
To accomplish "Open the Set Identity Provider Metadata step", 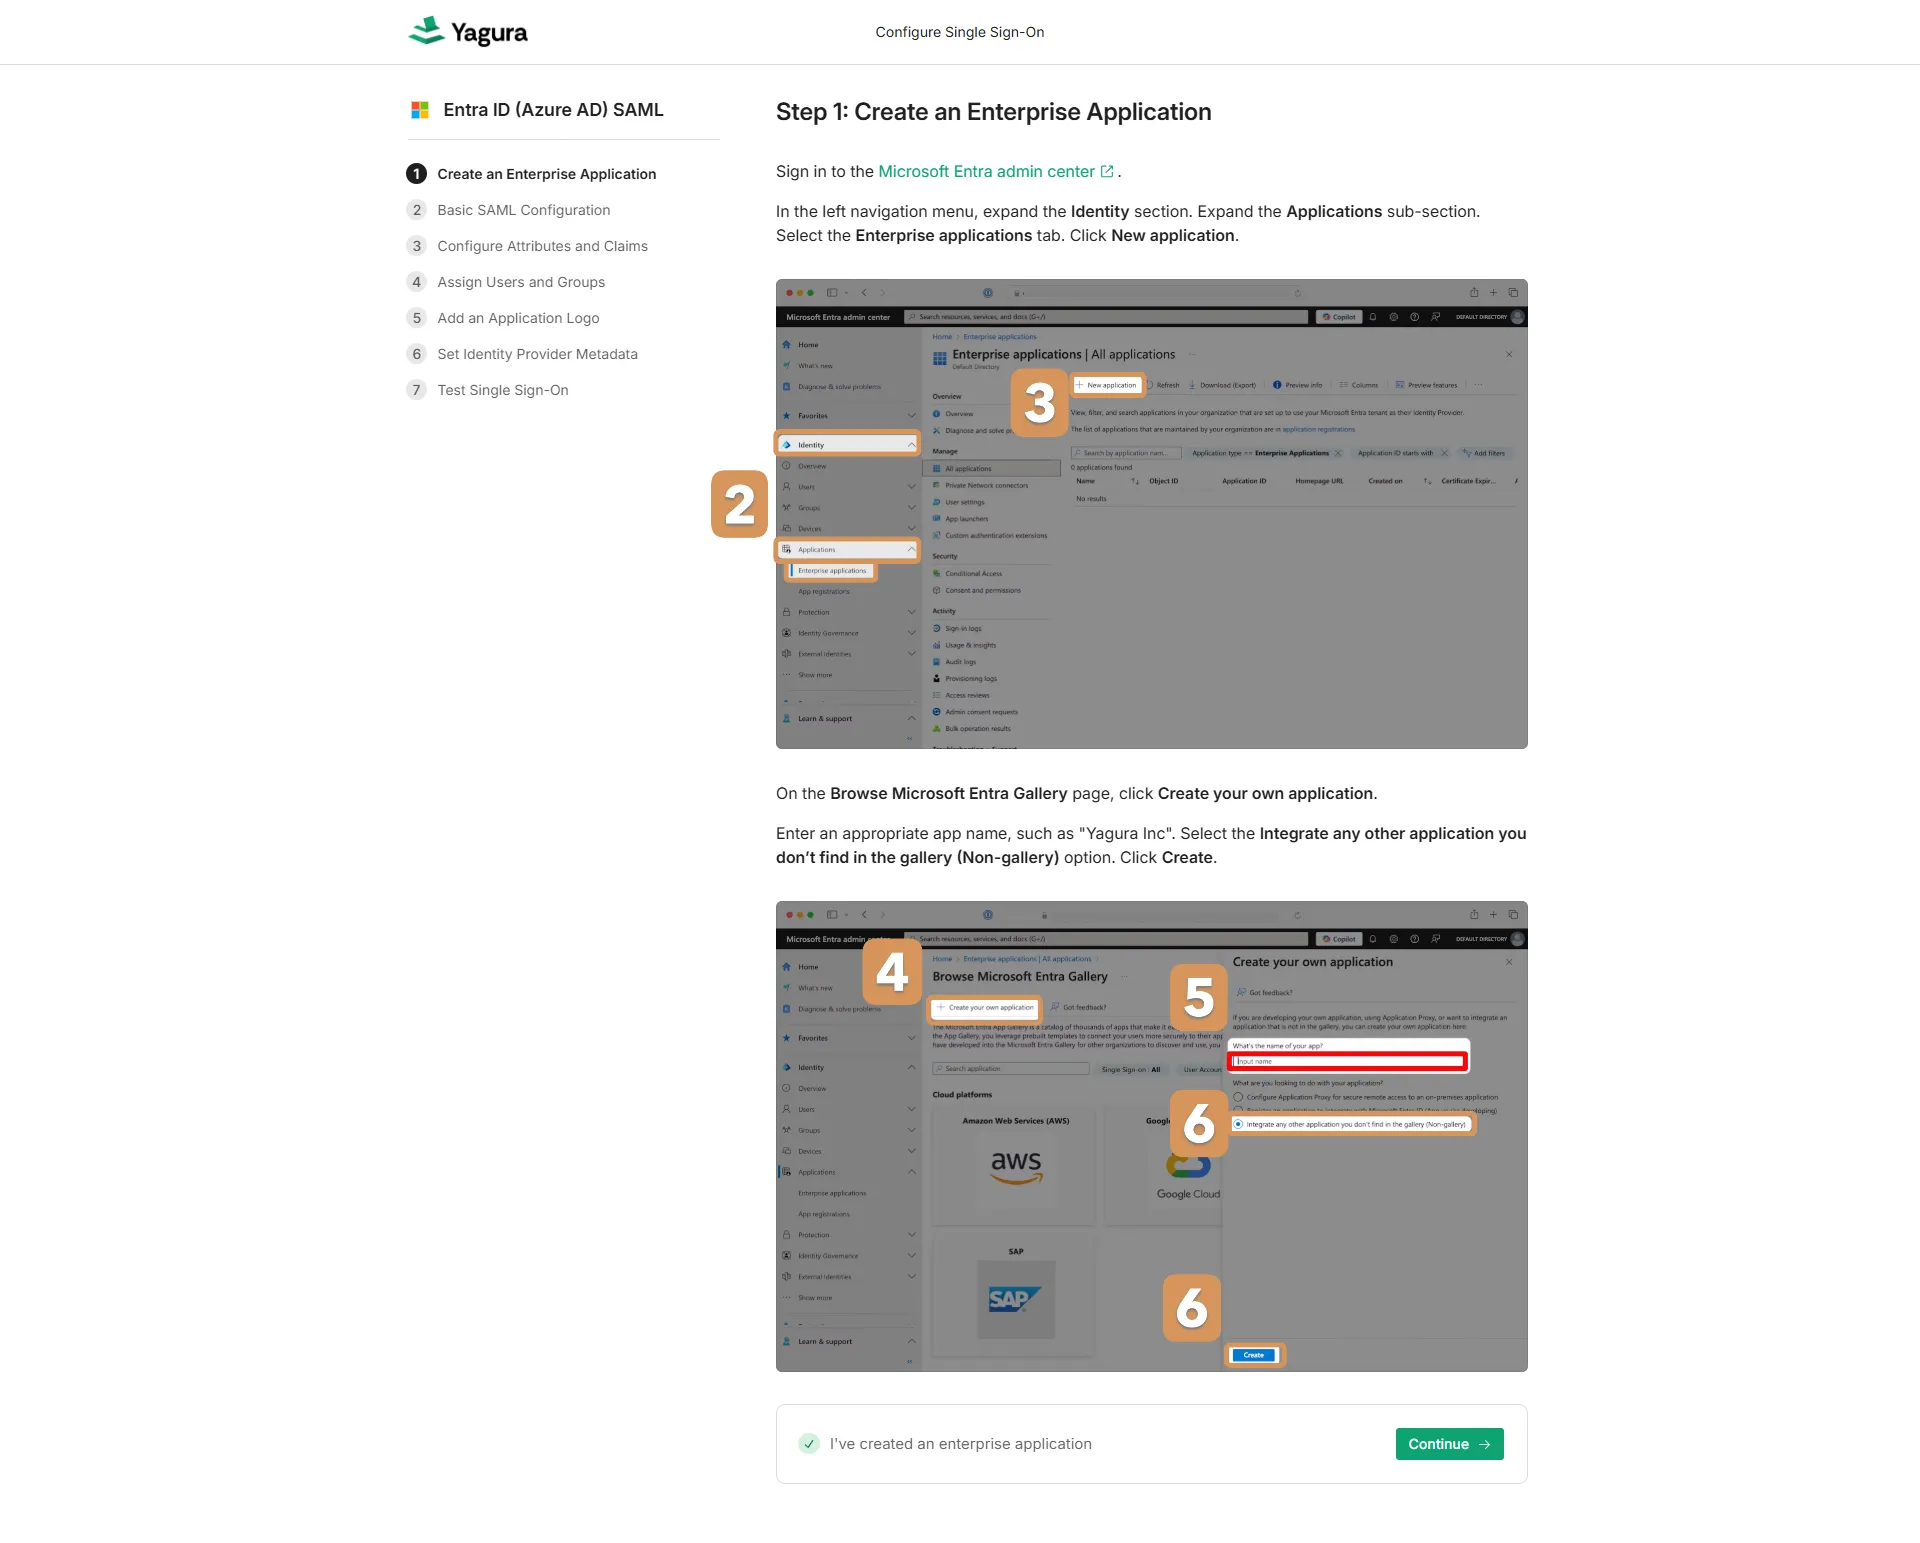I will [x=537, y=354].
